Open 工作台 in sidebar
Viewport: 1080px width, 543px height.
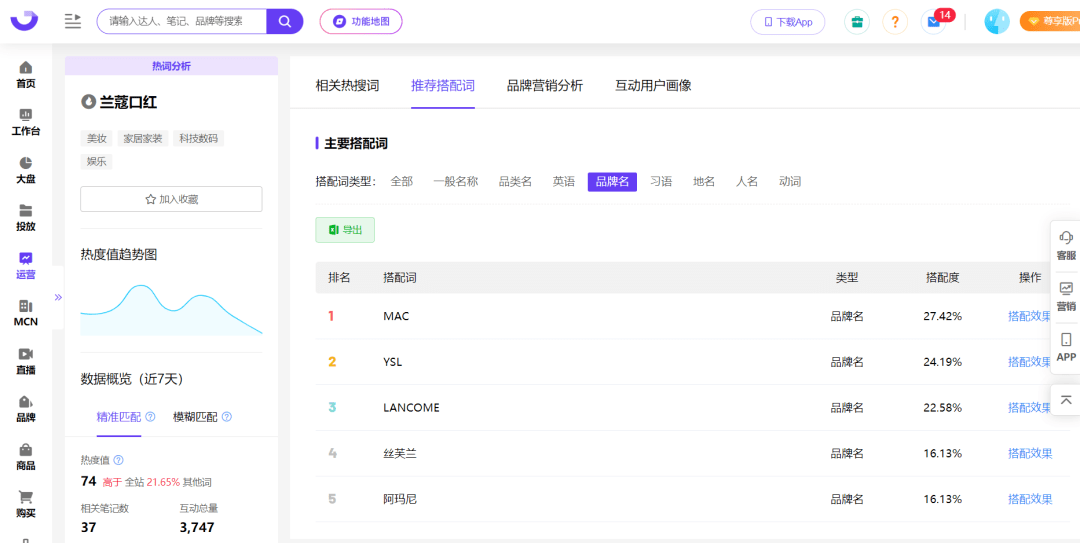tap(25, 123)
